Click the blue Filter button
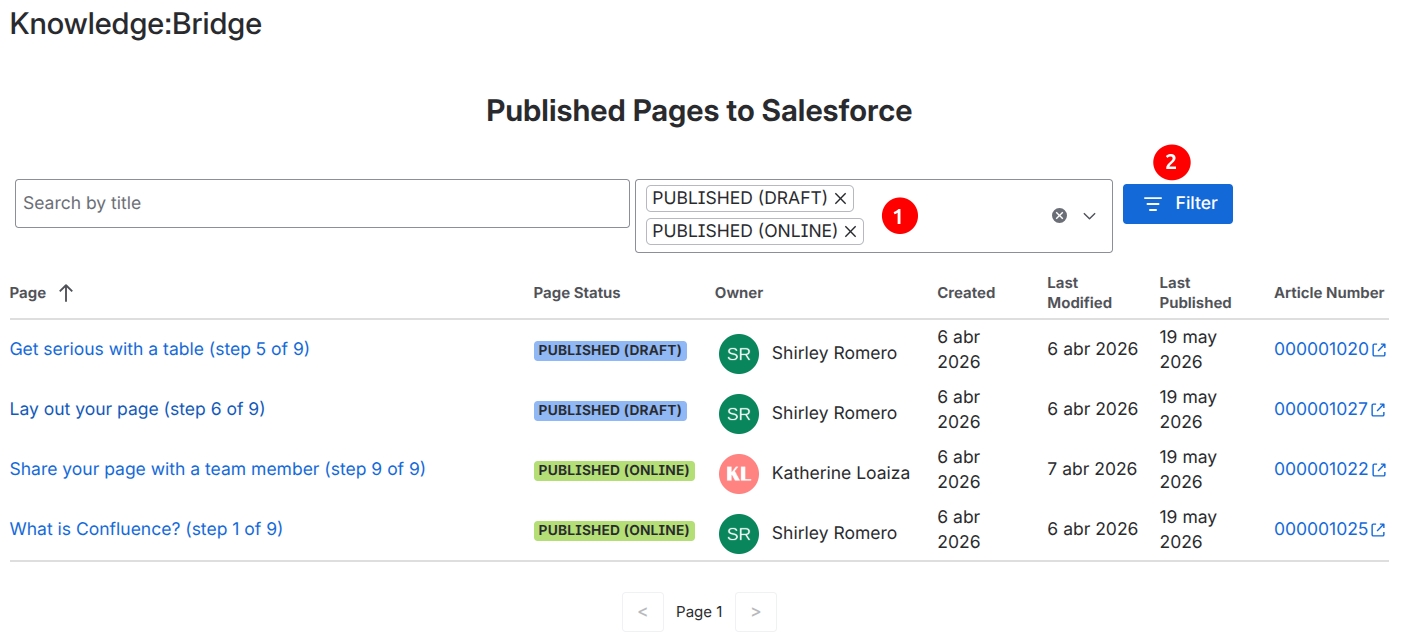The image size is (1415, 633). (x=1178, y=204)
